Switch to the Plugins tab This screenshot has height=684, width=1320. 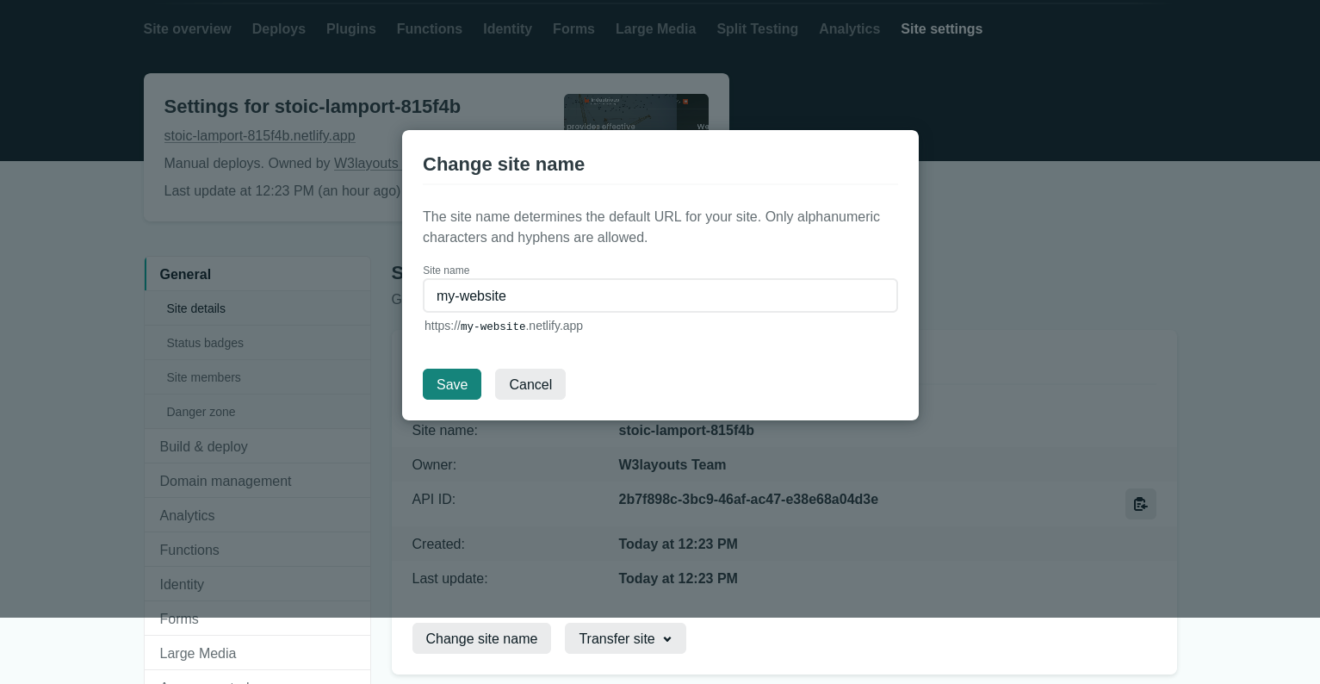click(351, 29)
